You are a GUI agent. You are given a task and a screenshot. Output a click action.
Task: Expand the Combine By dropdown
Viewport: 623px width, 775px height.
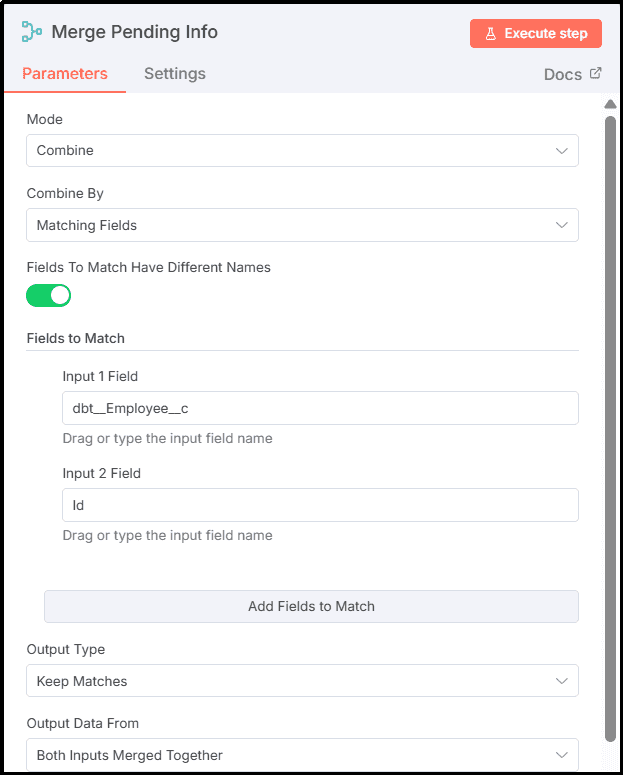(x=302, y=225)
